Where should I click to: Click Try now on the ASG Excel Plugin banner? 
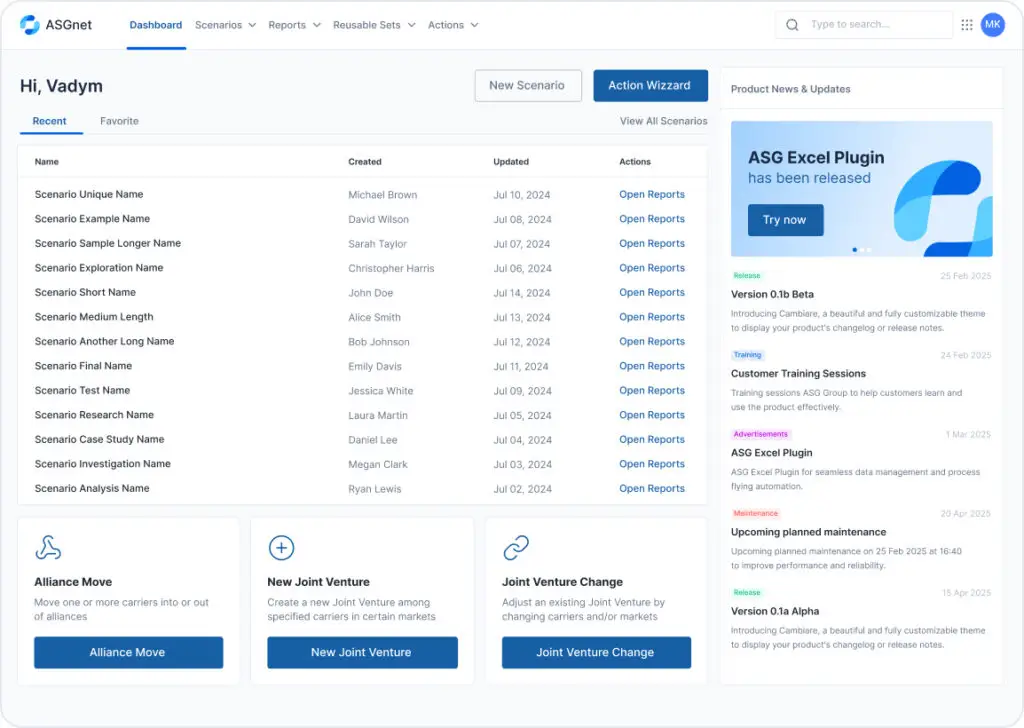pyautogui.click(x=785, y=220)
